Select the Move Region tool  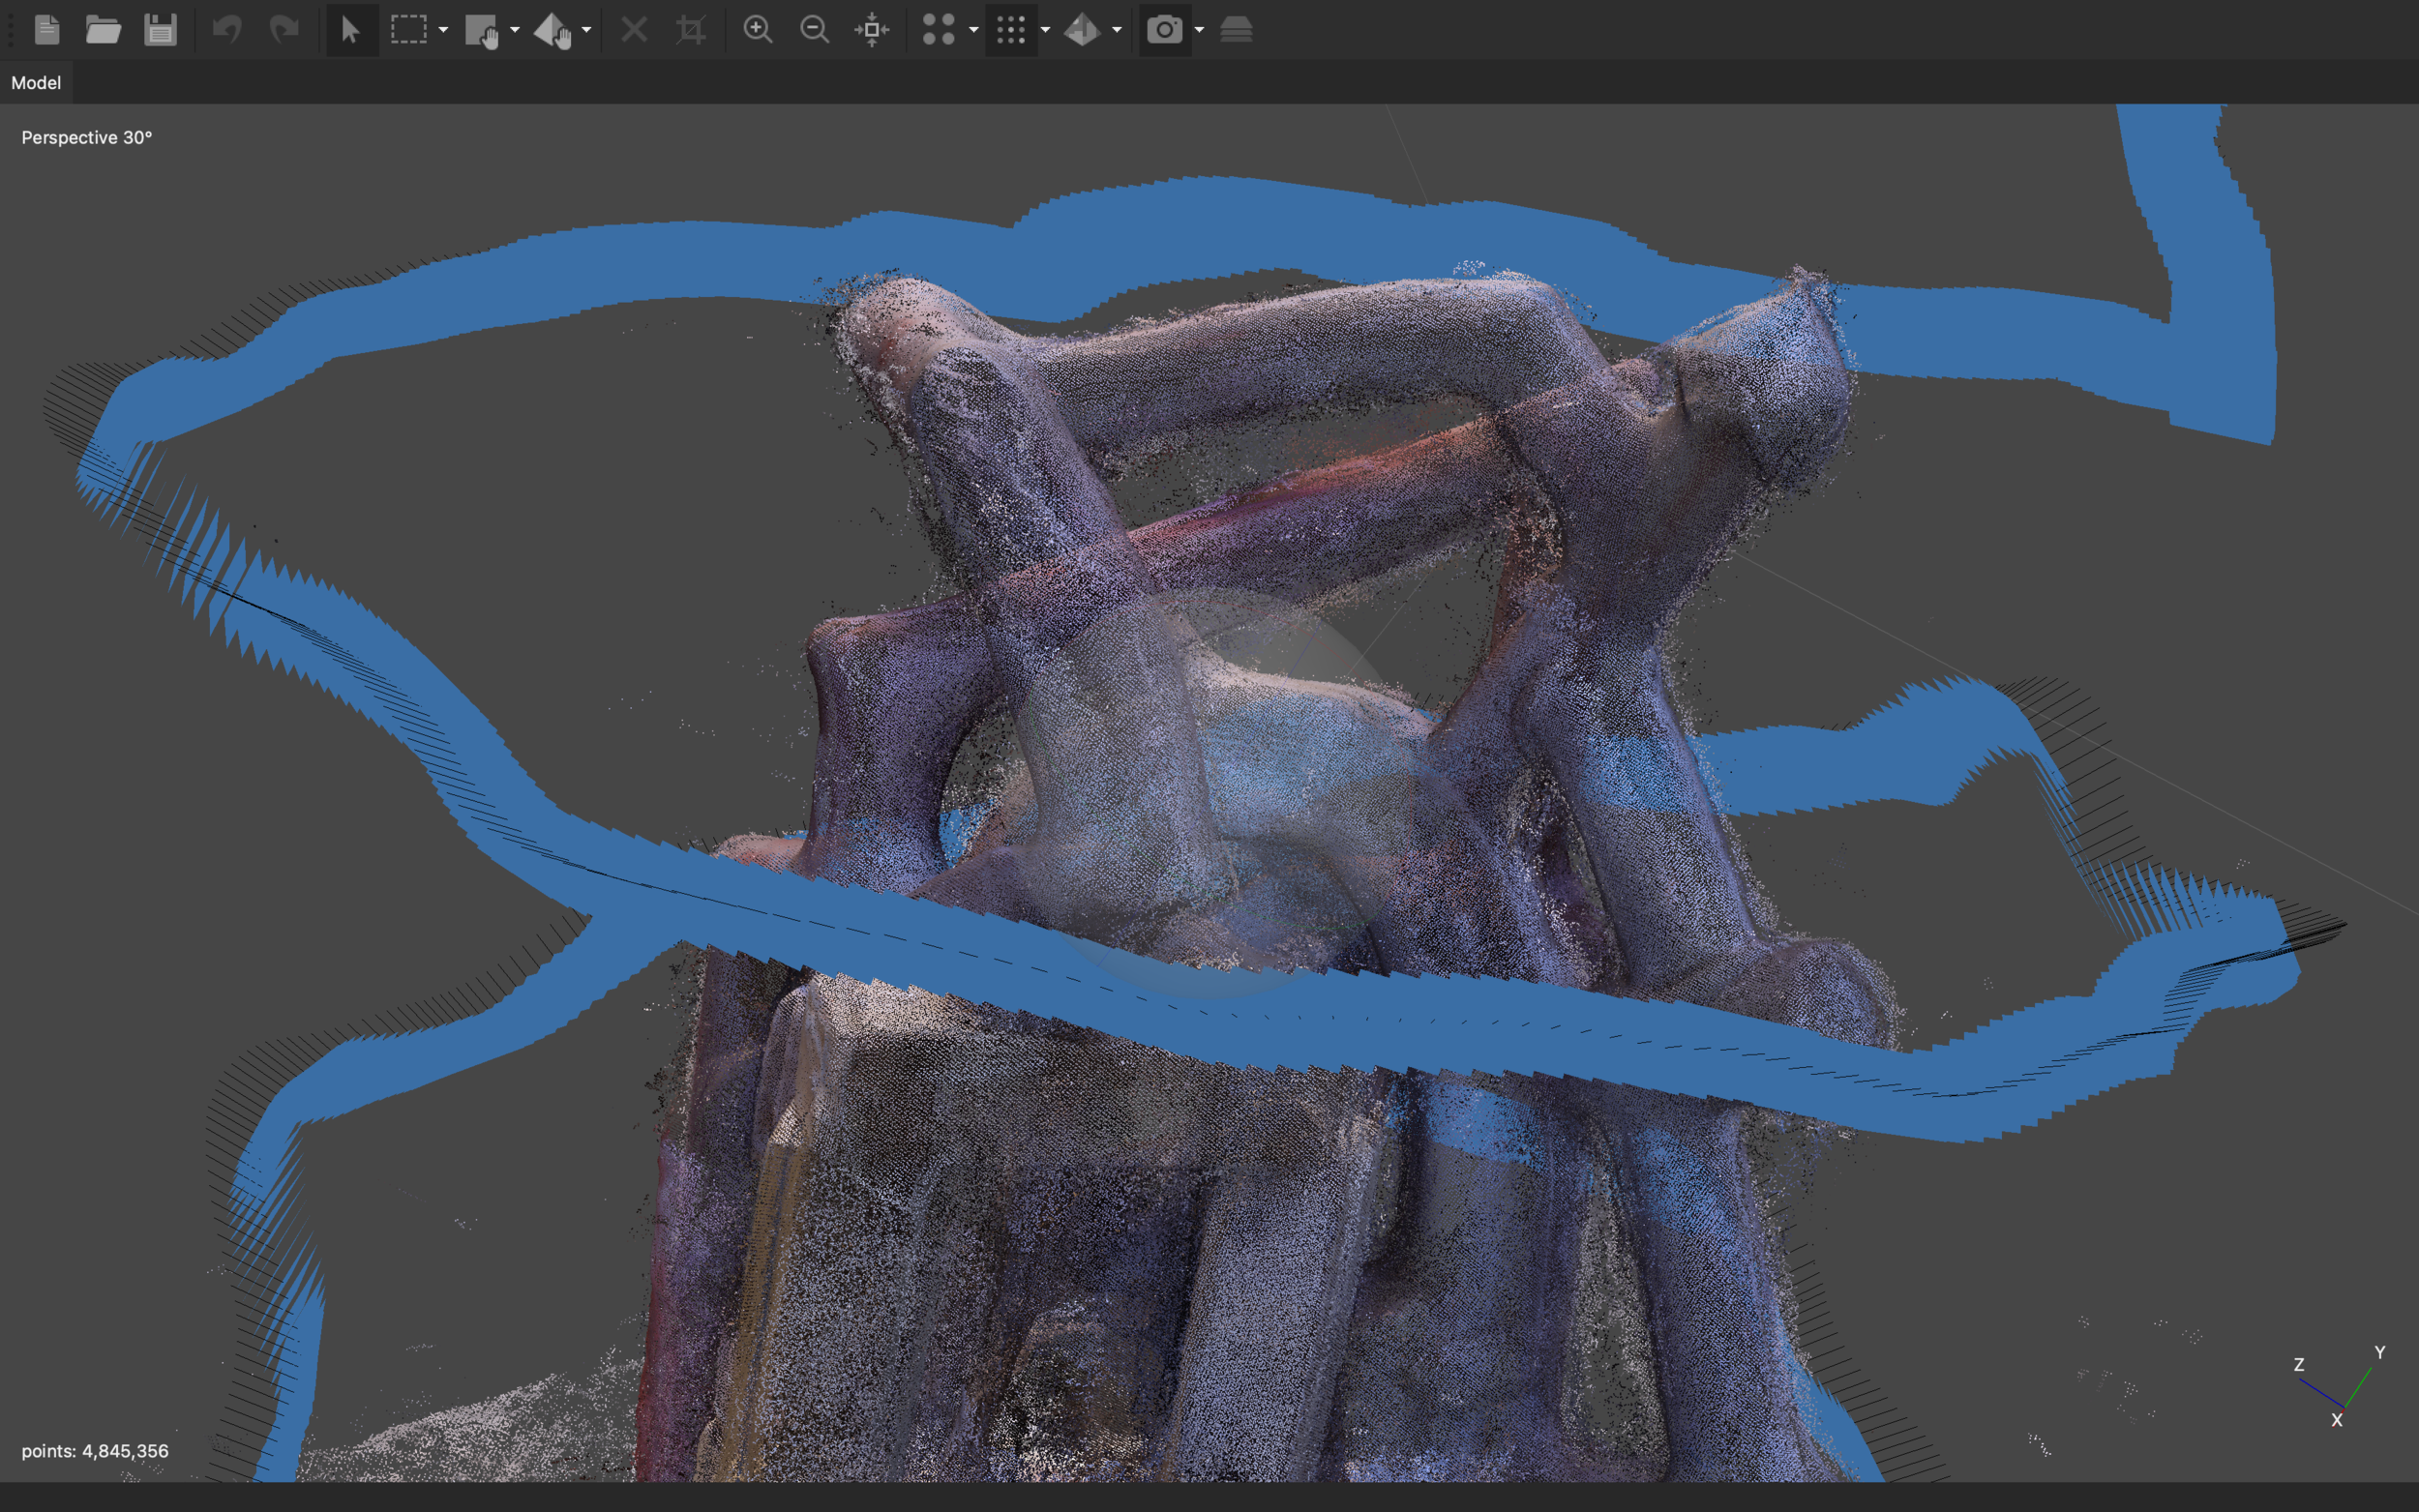[482, 30]
